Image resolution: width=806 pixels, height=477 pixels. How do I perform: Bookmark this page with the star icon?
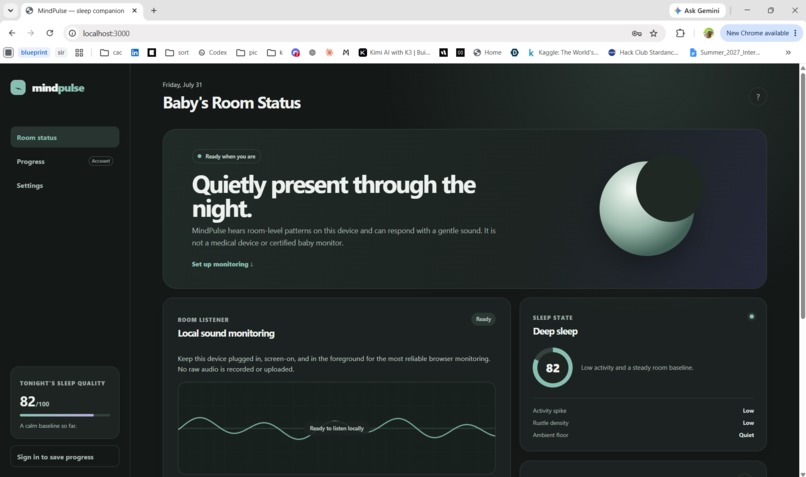pyautogui.click(x=653, y=33)
